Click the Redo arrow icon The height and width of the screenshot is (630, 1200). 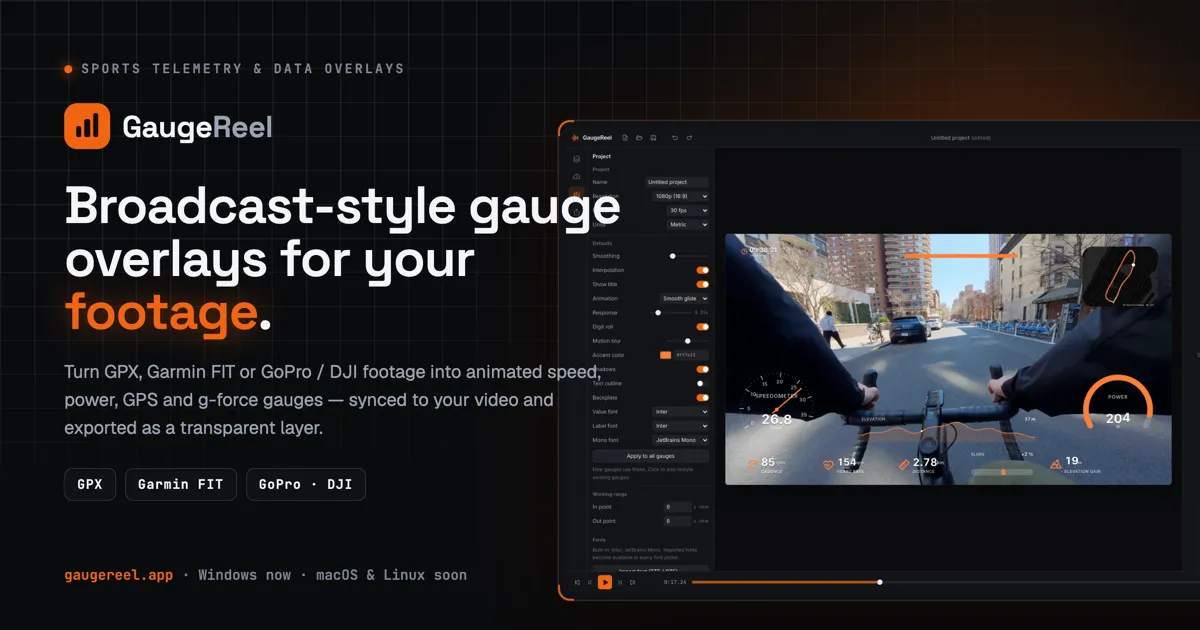pos(689,138)
